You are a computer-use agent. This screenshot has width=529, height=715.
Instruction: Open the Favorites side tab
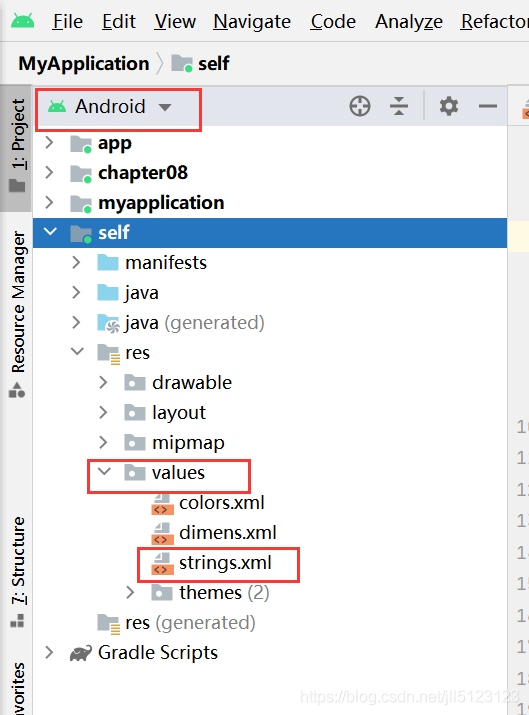17,688
